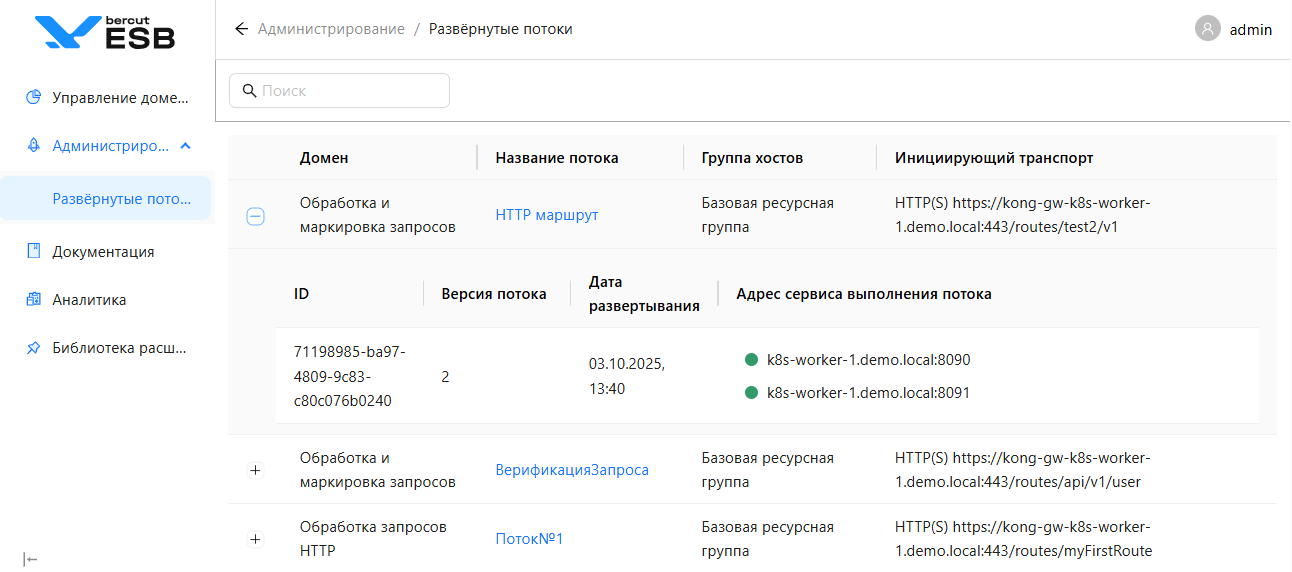Click the admin user avatar icon
Image resolution: width=1292 pixels, height=572 pixels.
pyautogui.click(x=1208, y=29)
